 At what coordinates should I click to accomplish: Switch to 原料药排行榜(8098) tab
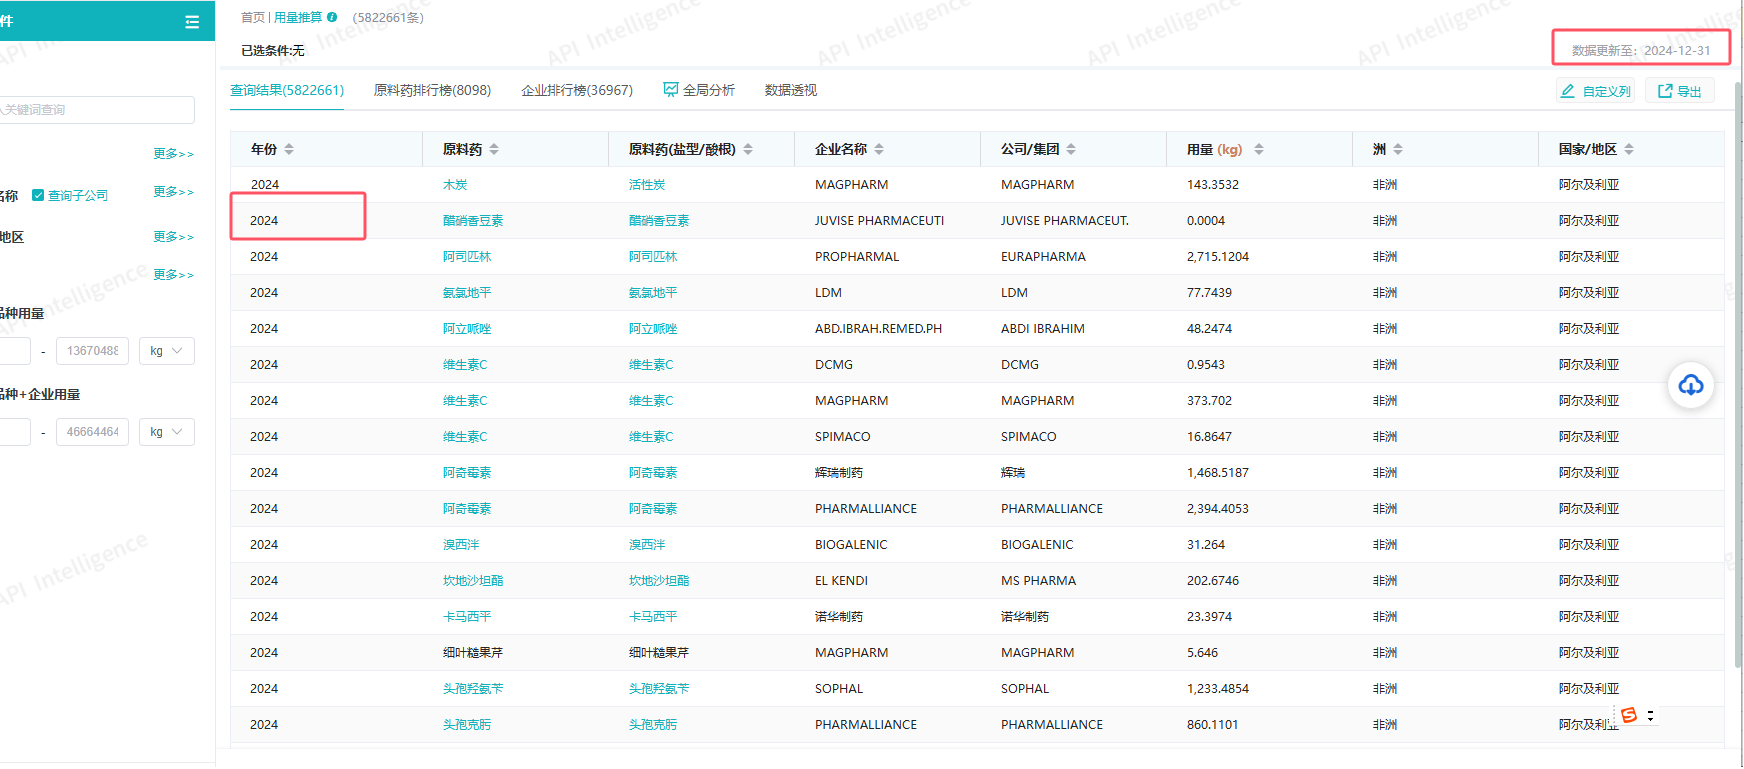point(432,90)
